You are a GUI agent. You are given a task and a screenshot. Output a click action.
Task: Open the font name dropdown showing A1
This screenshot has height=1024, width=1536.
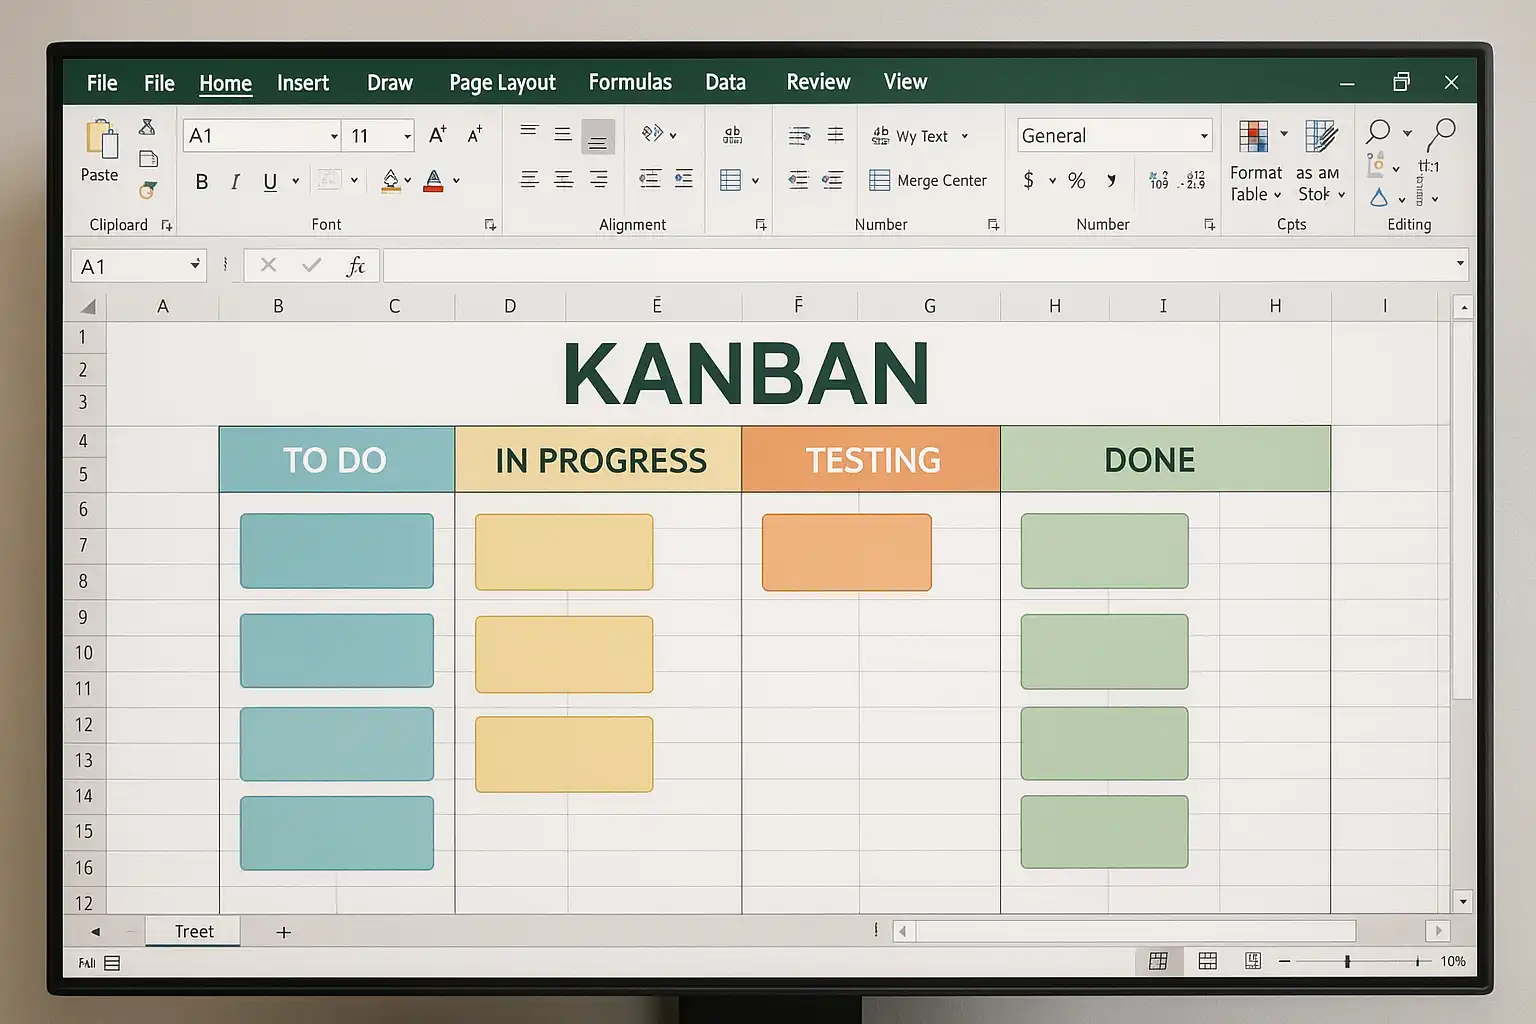(334, 136)
